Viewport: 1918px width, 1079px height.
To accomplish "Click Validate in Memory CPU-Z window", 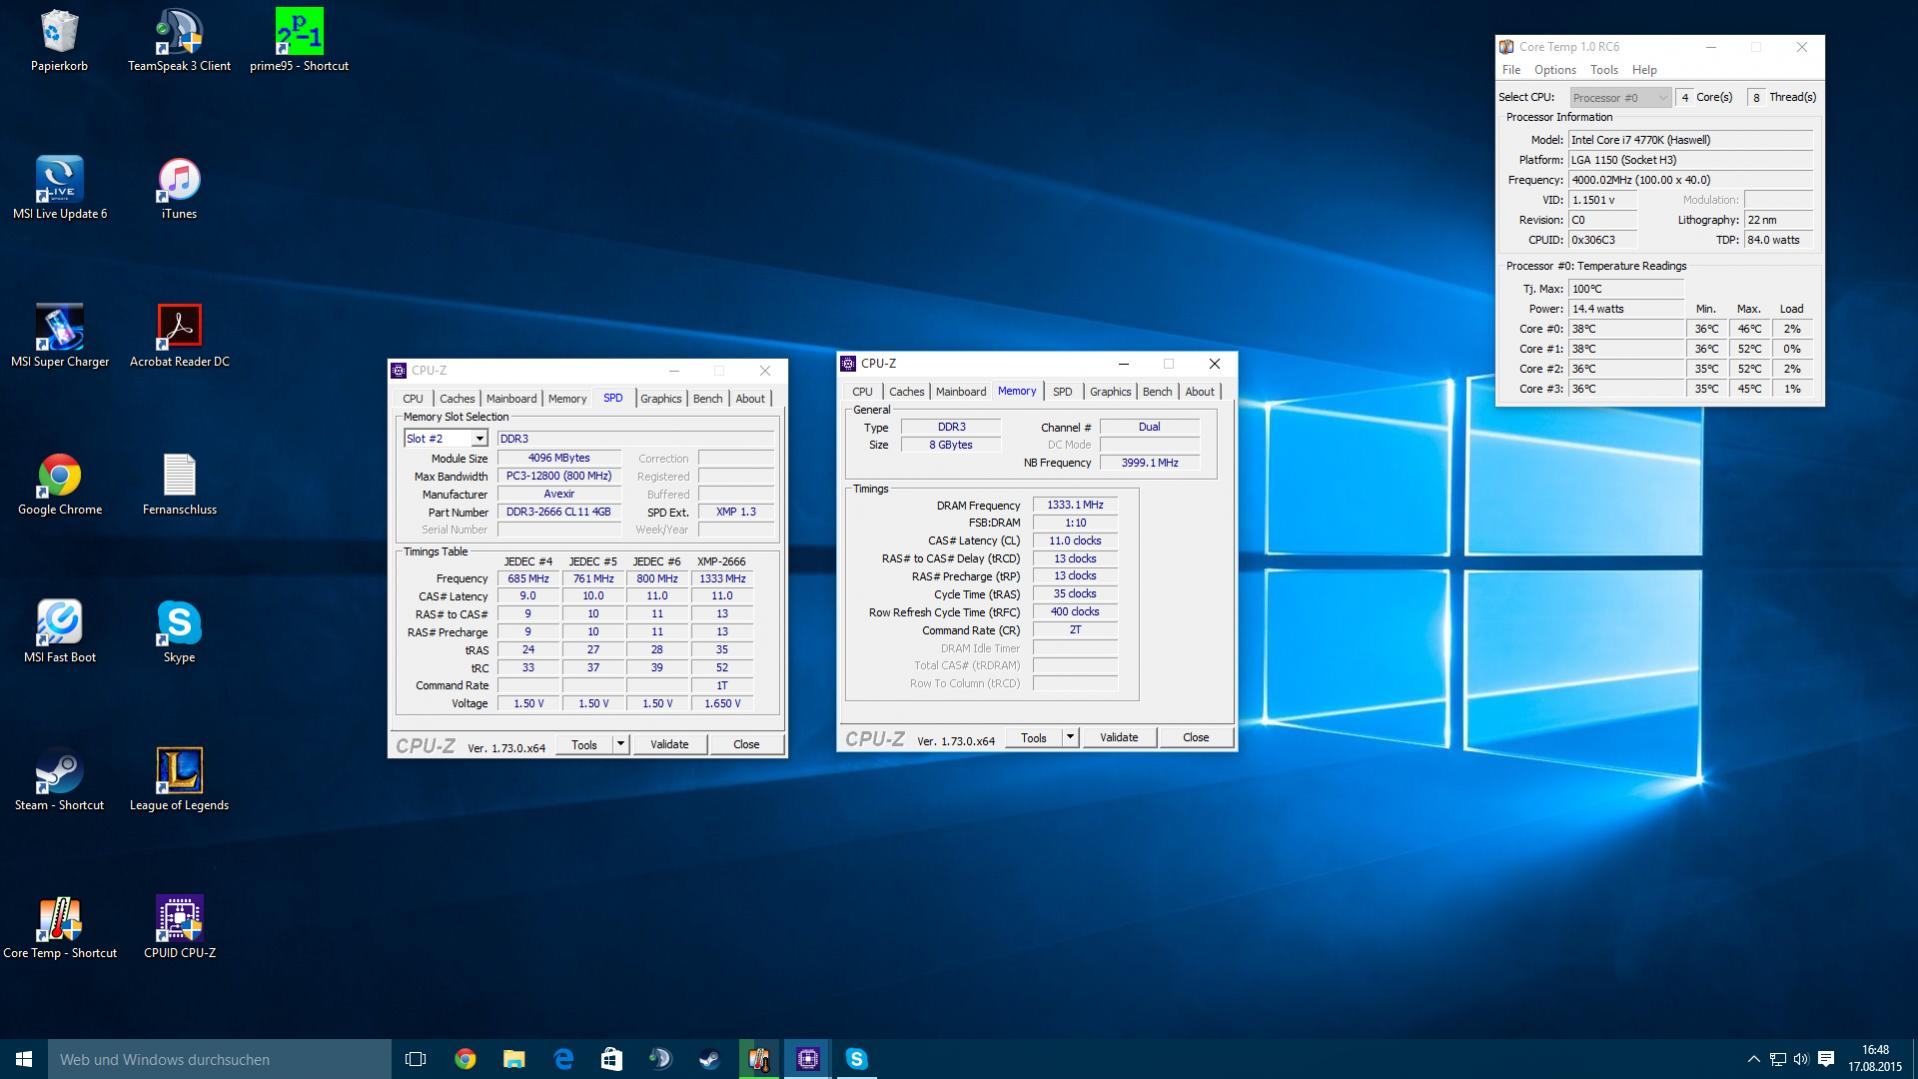I will [x=1118, y=737].
